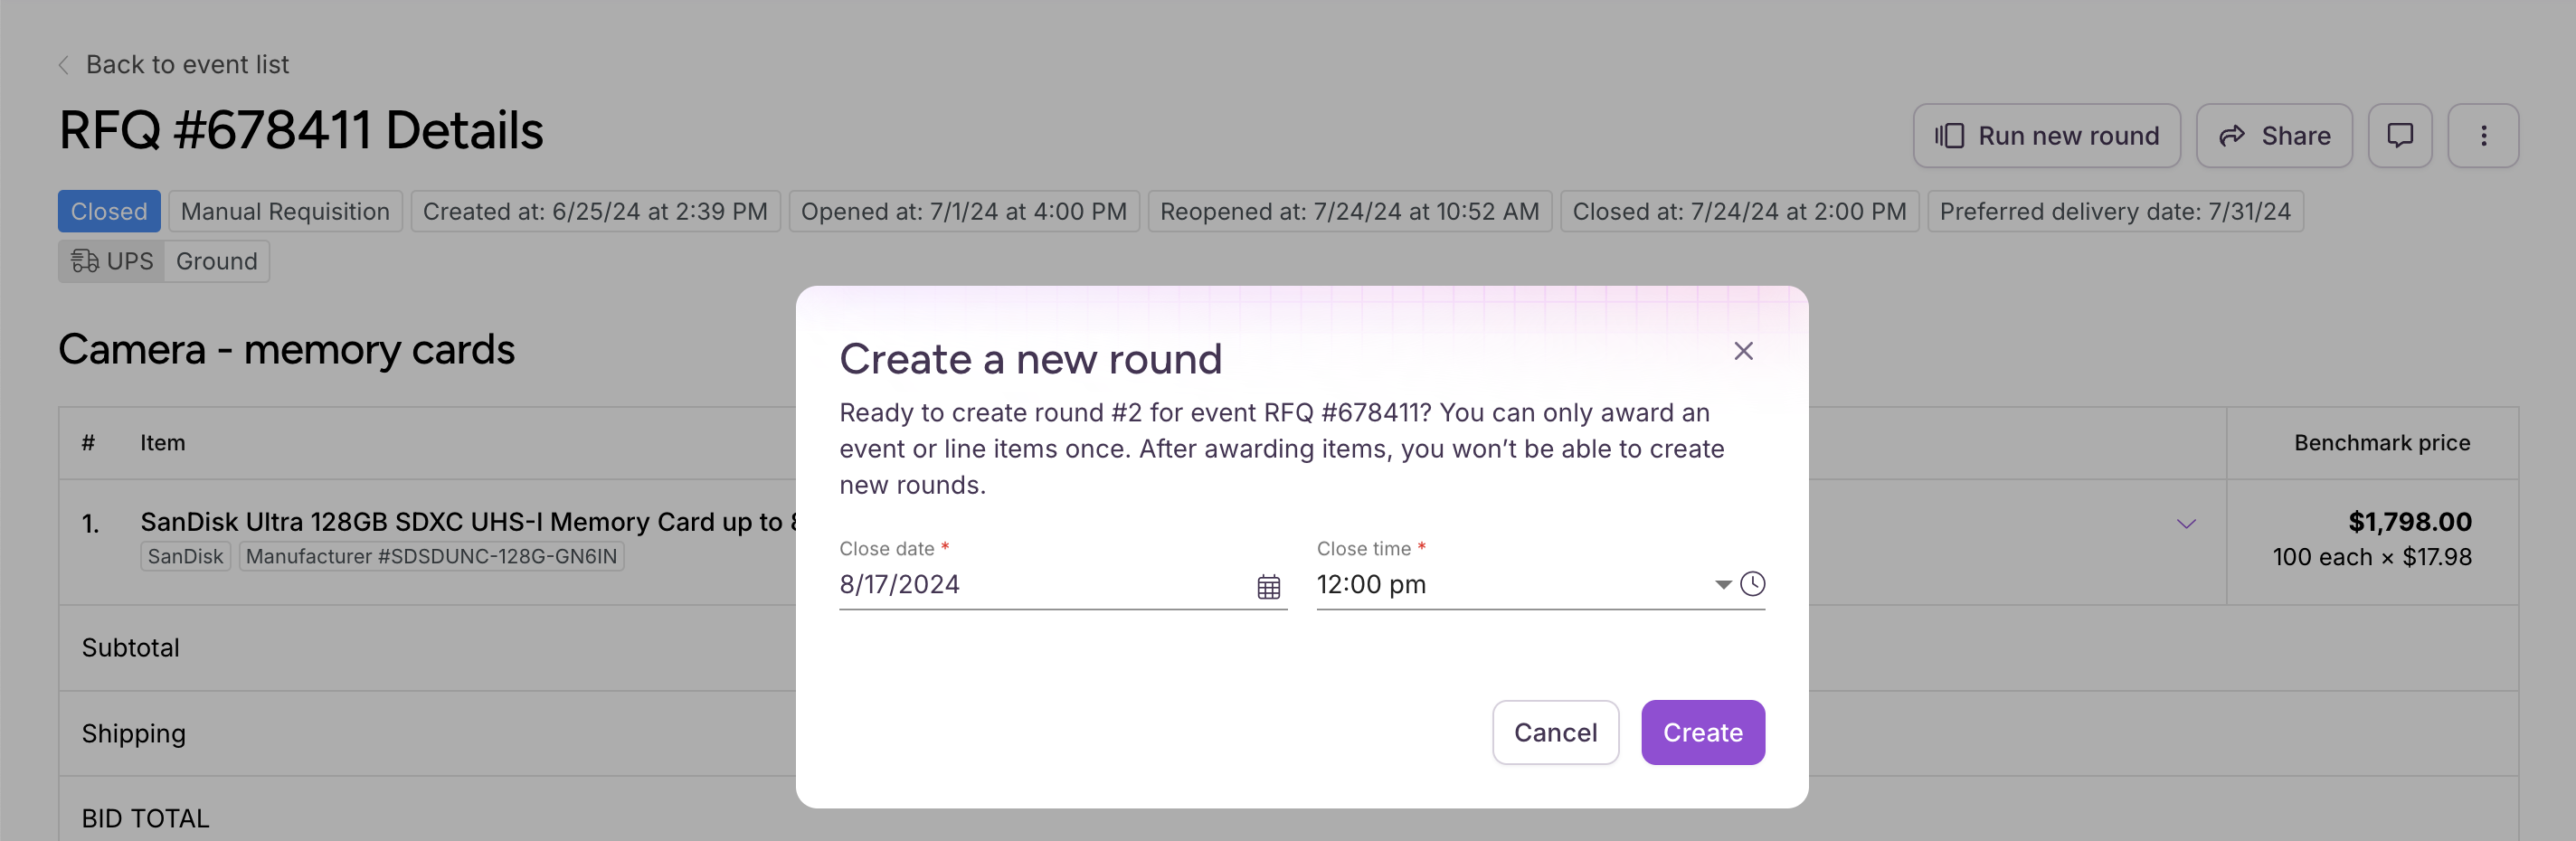Open the calendar picker for Close date
2576x841 pixels.
pyautogui.click(x=1268, y=587)
